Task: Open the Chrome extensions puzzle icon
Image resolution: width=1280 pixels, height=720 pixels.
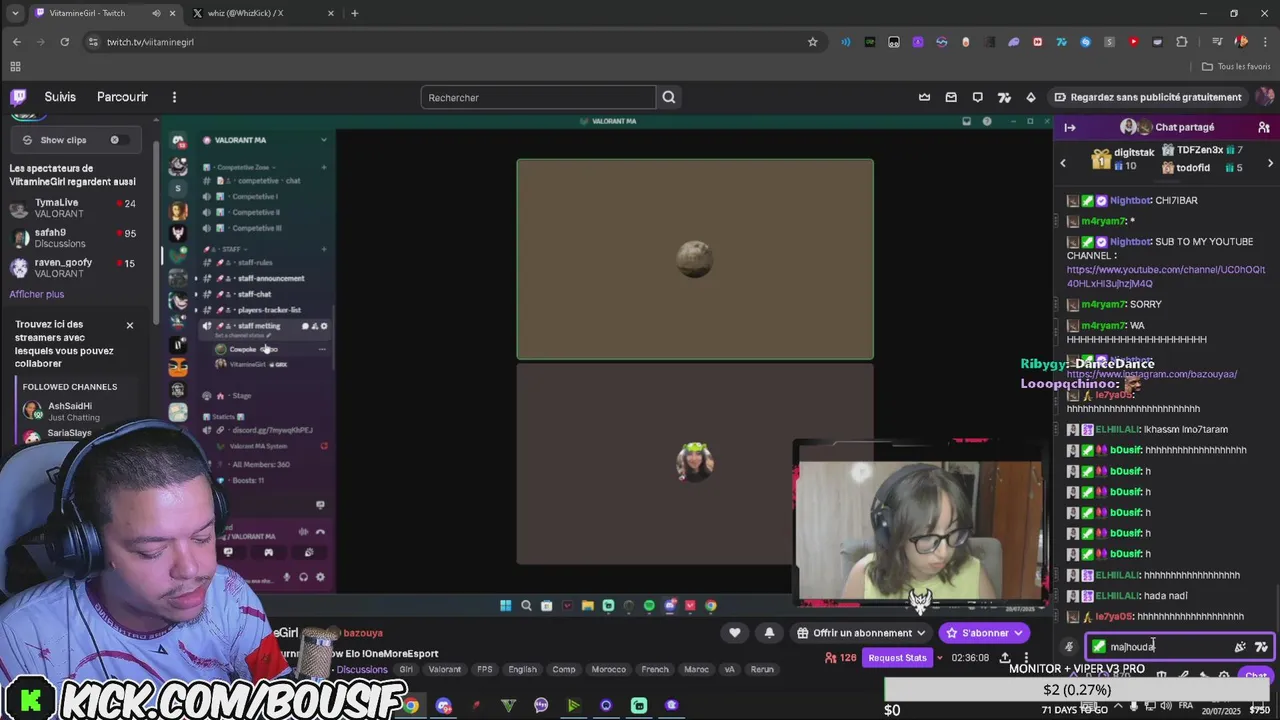Action: point(1182,42)
